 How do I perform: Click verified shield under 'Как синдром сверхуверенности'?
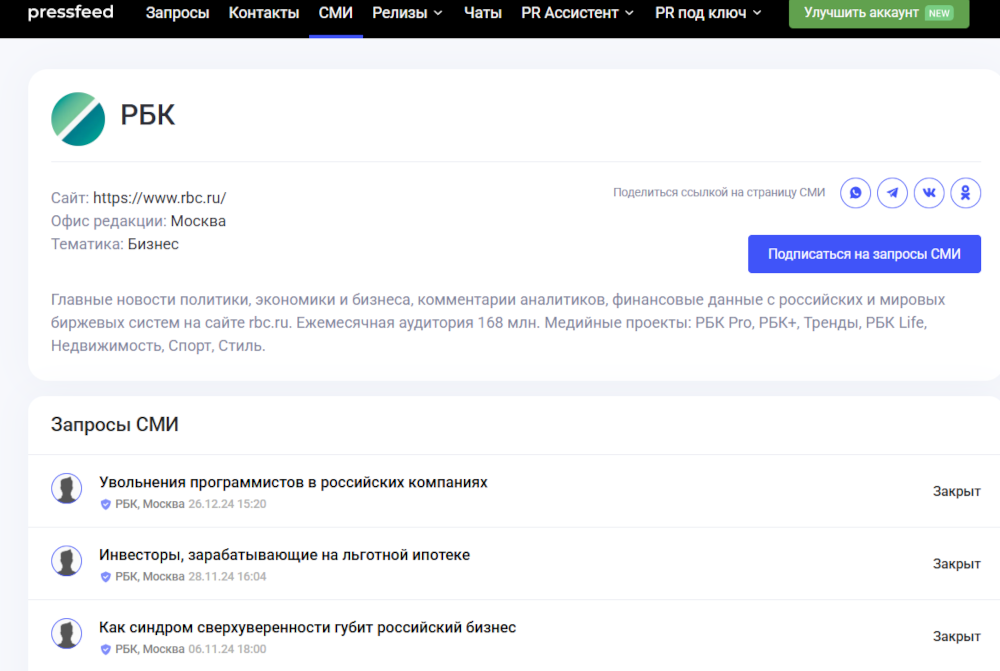(106, 650)
